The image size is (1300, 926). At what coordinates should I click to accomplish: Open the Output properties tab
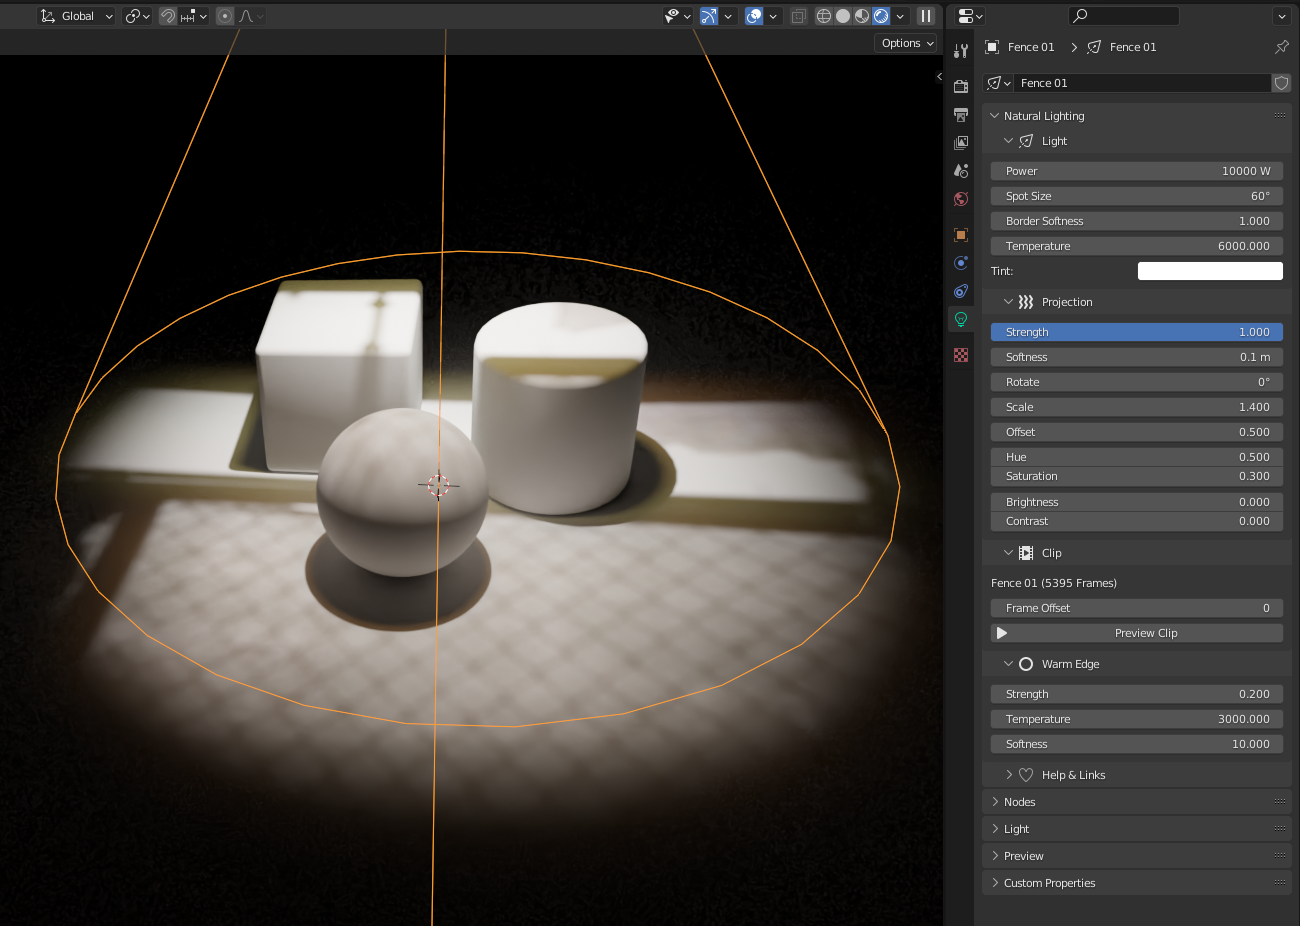click(x=961, y=115)
